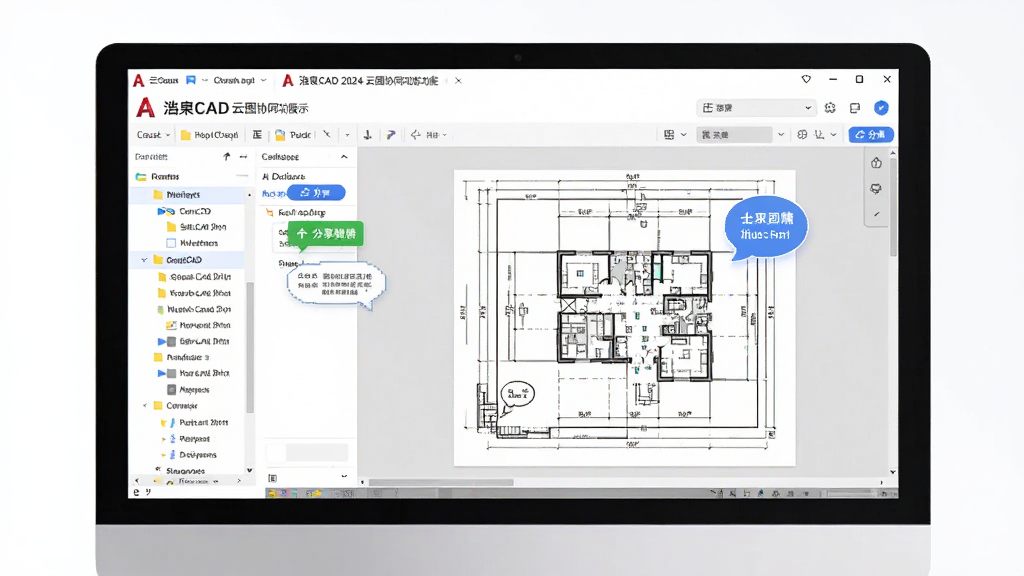Viewport: 1024px width, 576px height.
Task: Click the up arrow in the left panel header
Action: pyautogui.click(x=227, y=157)
